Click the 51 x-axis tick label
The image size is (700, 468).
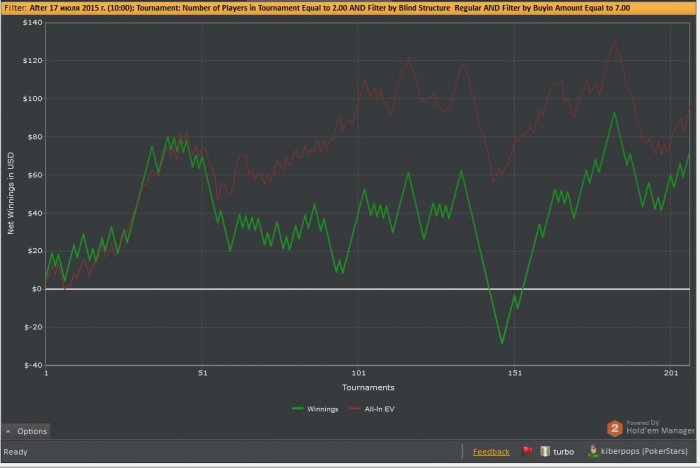click(203, 373)
